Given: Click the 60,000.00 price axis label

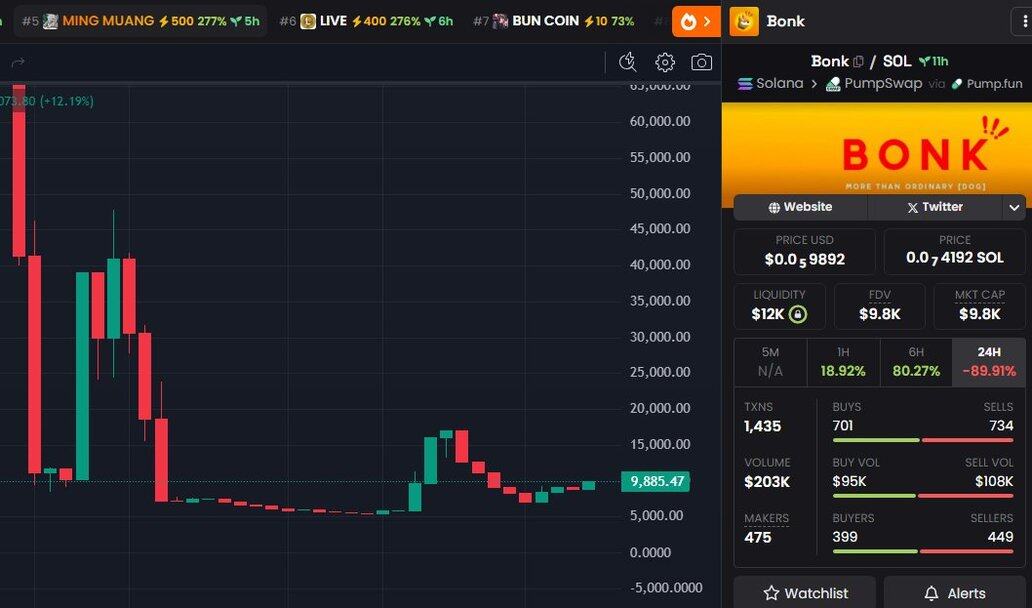Looking at the screenshot, I should coord(660,121).
